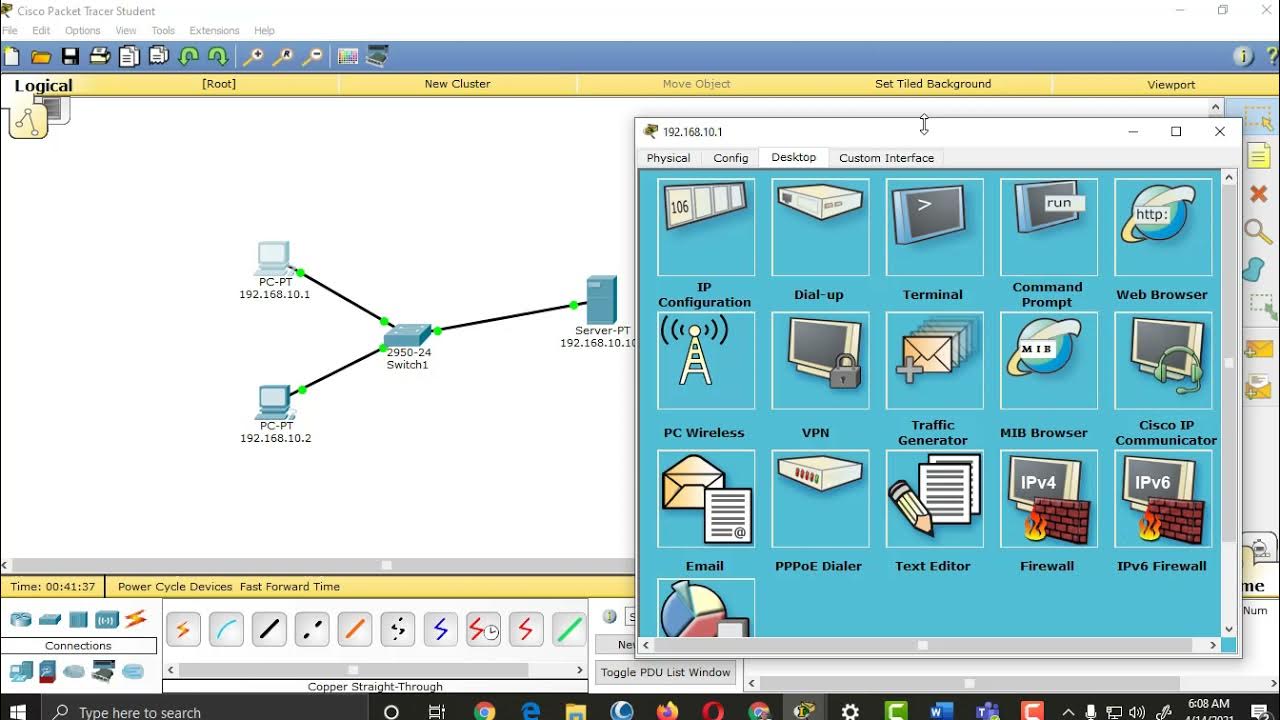Switch to the Config tab

tap(731, 158)
